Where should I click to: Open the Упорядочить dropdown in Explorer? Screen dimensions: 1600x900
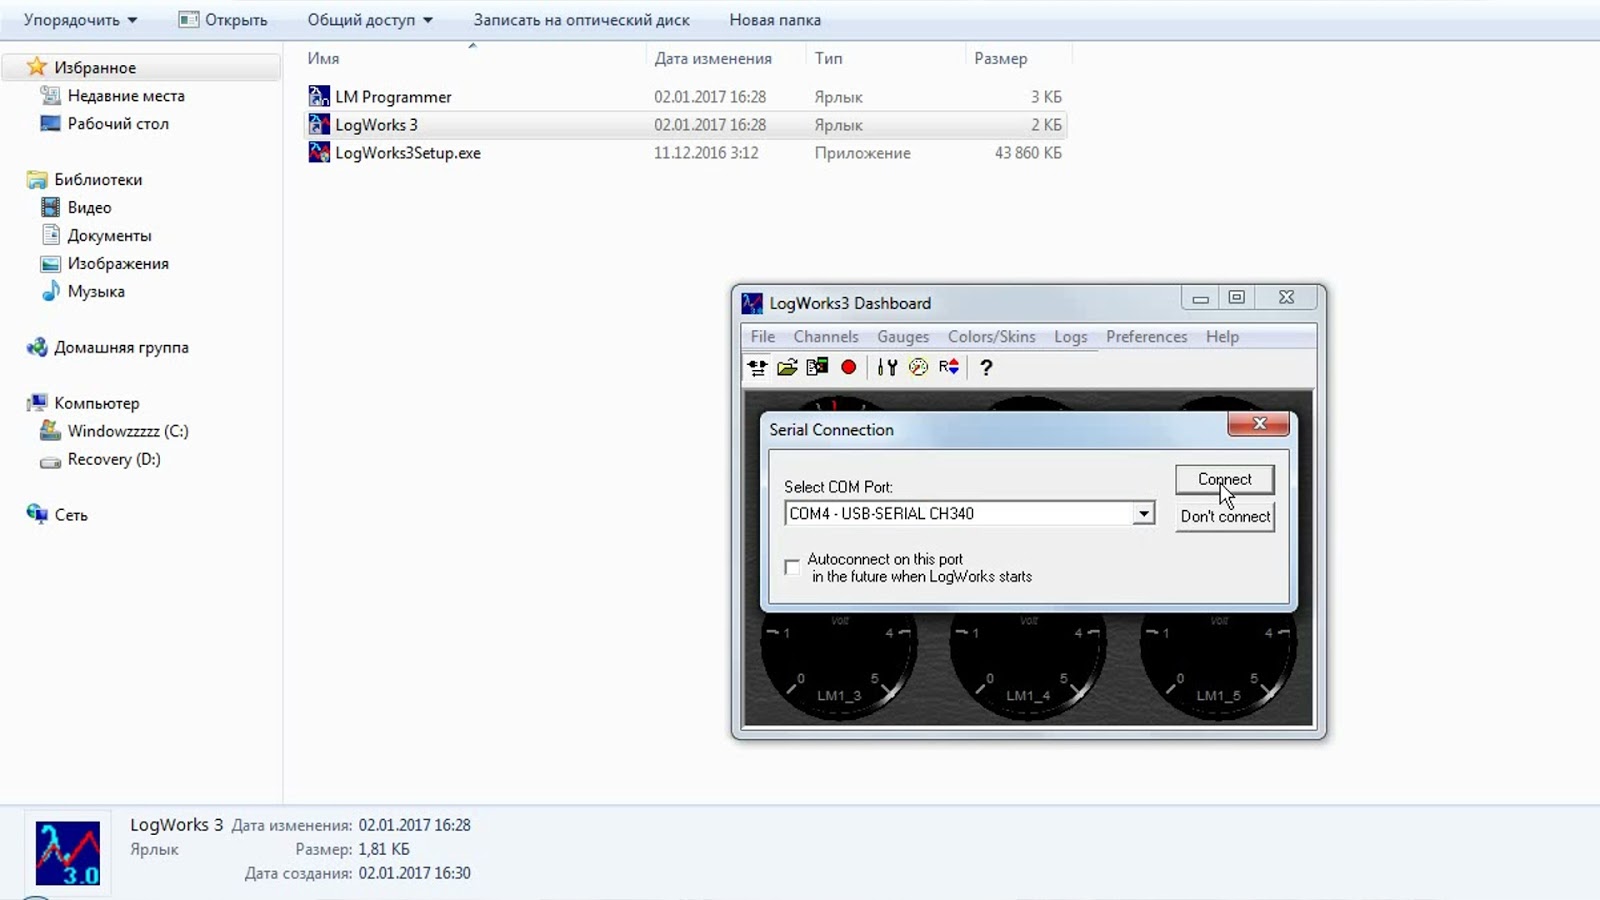tap(80, 20)
